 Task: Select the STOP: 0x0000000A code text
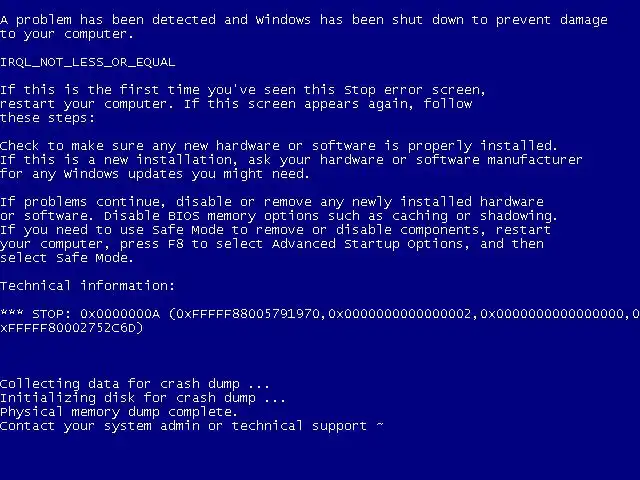(x=96, y=314)
